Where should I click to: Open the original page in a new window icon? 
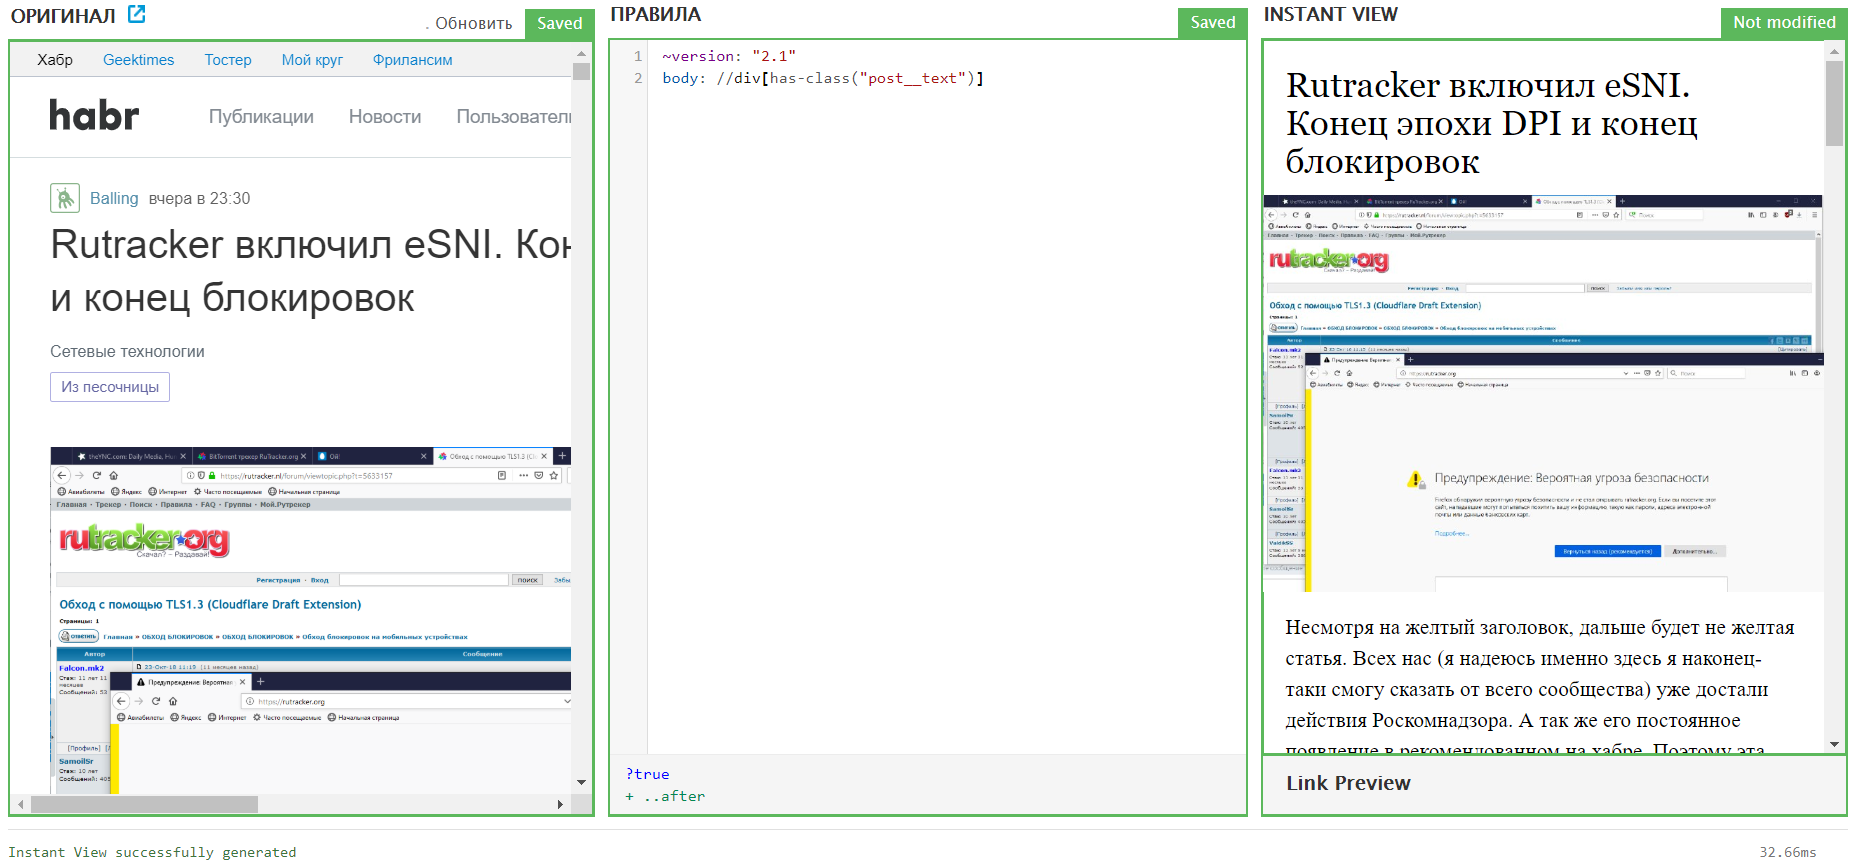(137, 14)
